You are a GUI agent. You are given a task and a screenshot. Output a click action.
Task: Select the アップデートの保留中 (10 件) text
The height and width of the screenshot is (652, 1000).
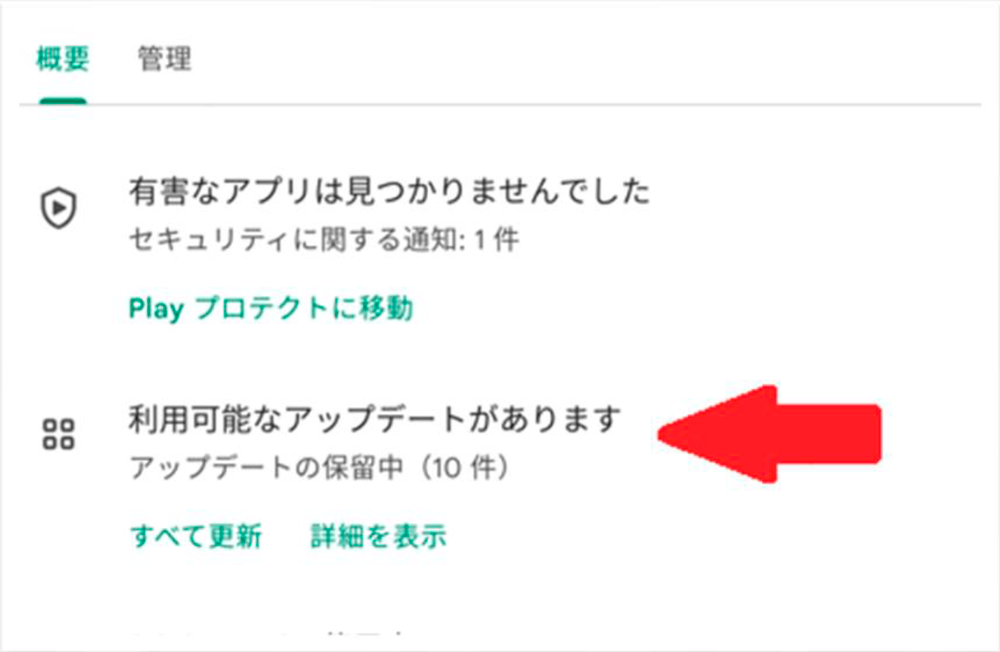click(x=320, y=468)
